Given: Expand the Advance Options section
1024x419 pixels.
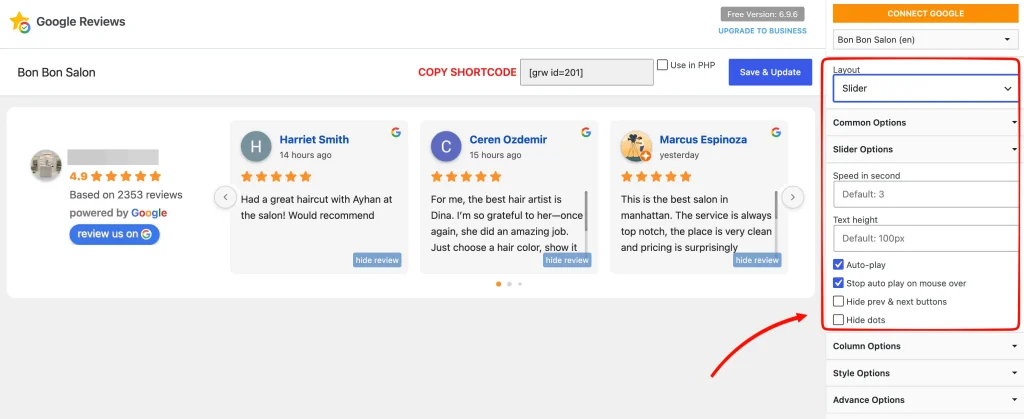Looking at the screenshot, I should [925, 400].
